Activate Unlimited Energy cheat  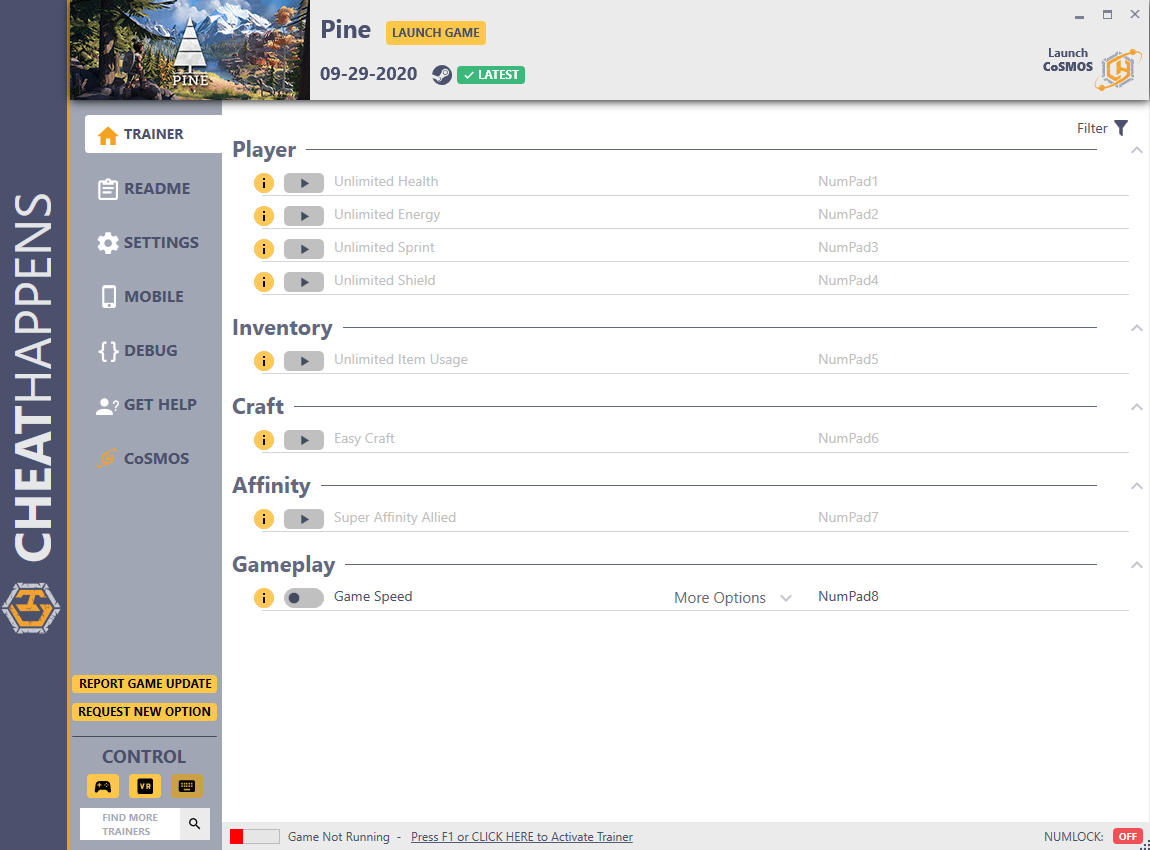[x=304, y=216]
